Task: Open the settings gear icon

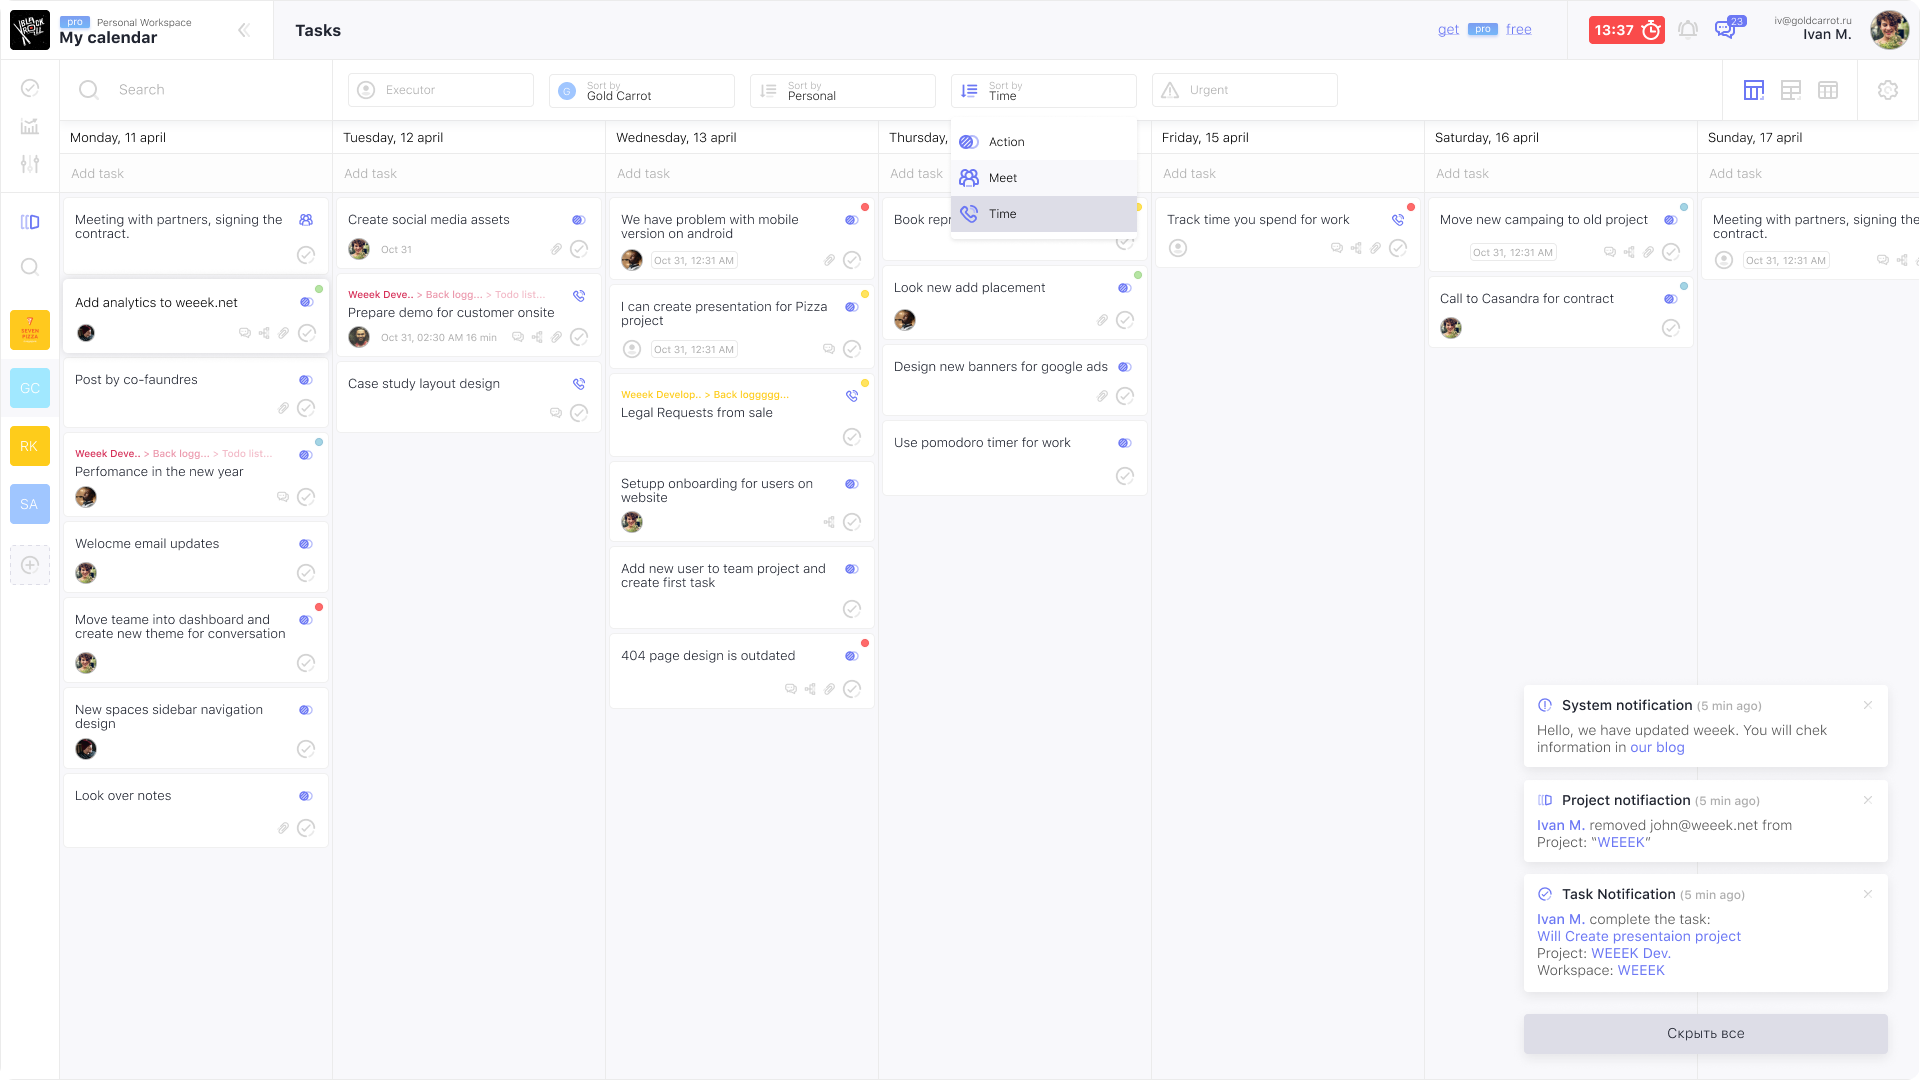Action: 1887,90
